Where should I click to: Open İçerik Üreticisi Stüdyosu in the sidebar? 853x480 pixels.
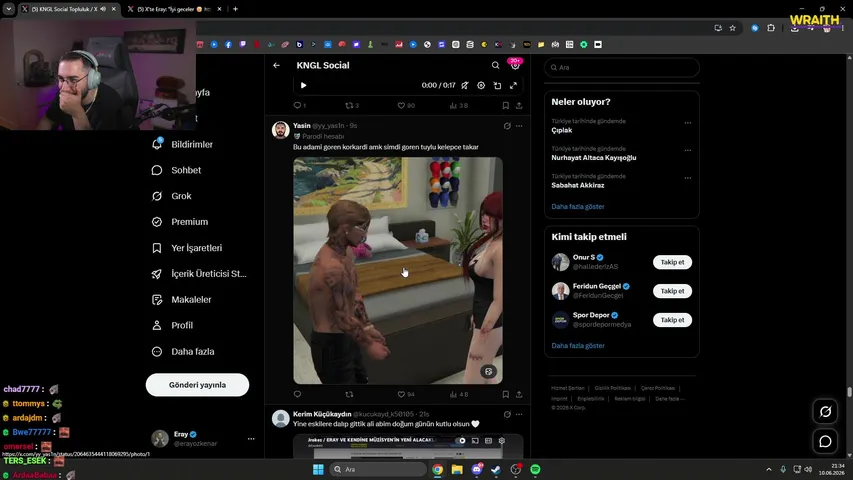click(199, 274)
